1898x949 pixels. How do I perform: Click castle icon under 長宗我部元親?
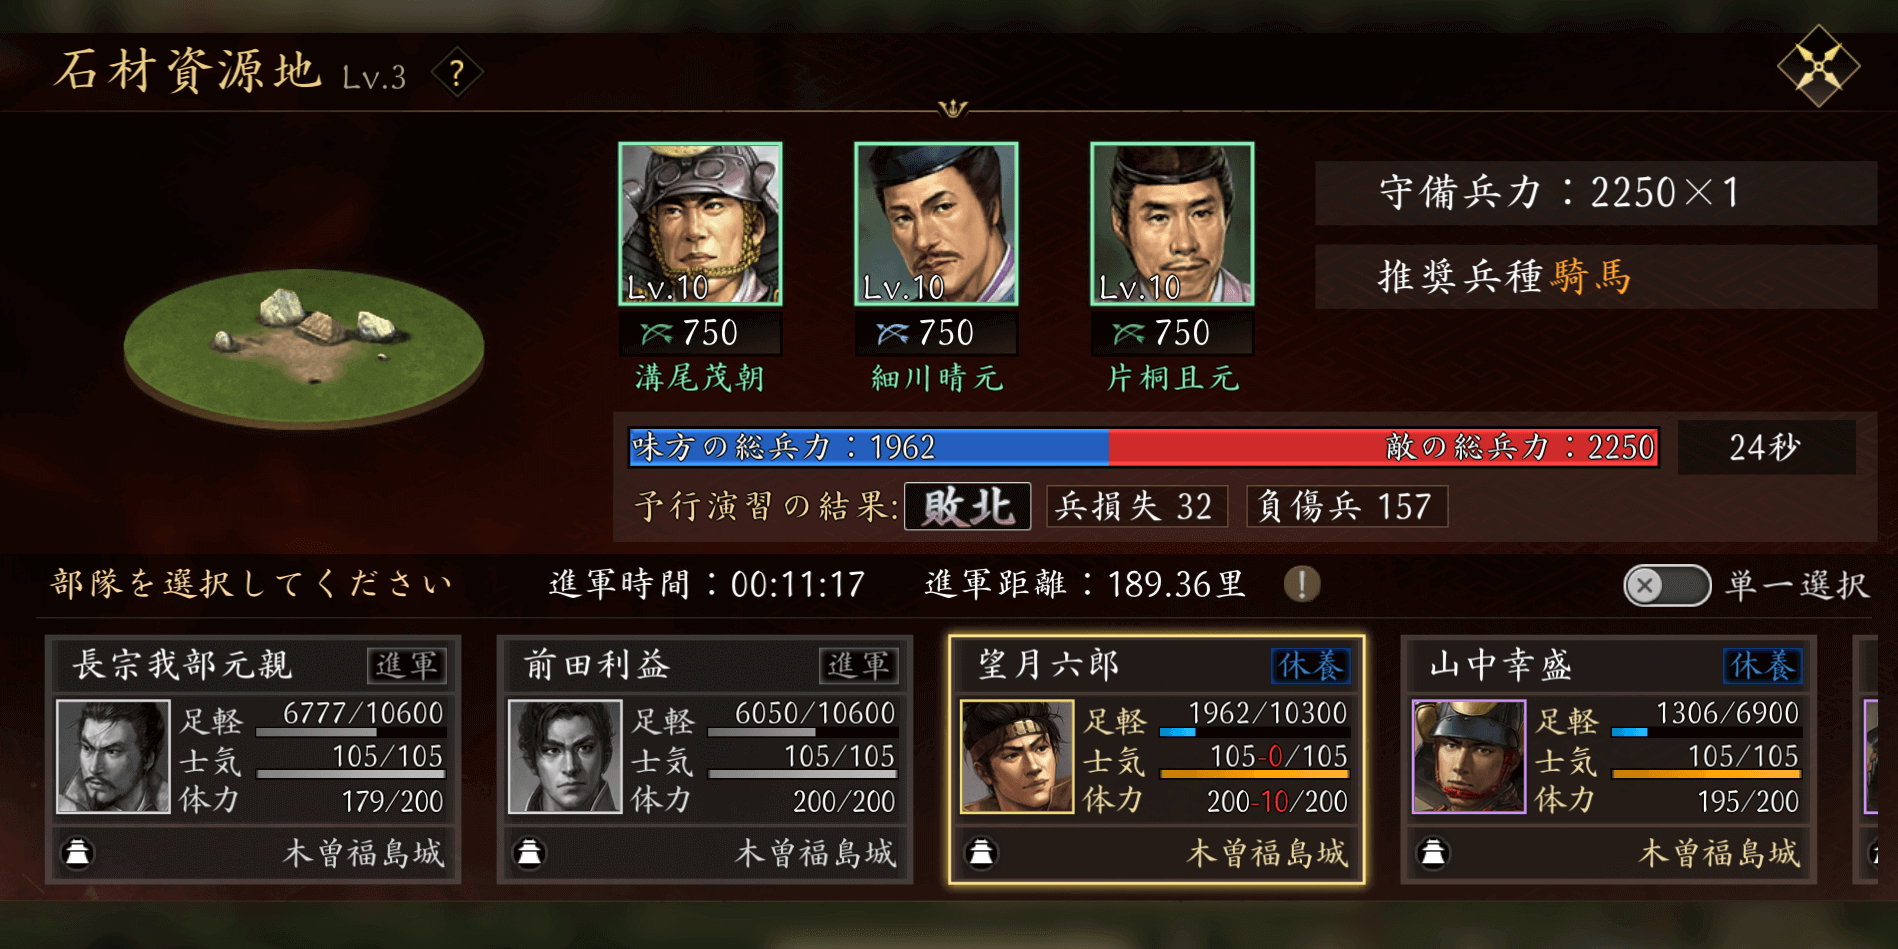click(78, 852)
